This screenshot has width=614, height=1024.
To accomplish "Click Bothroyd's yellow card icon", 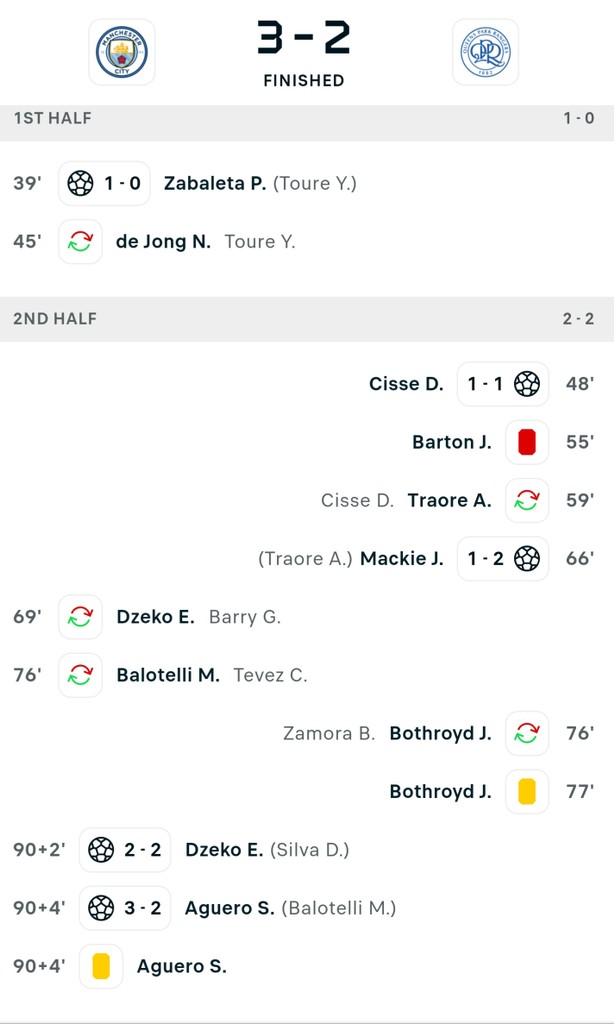I will [527, 792].
